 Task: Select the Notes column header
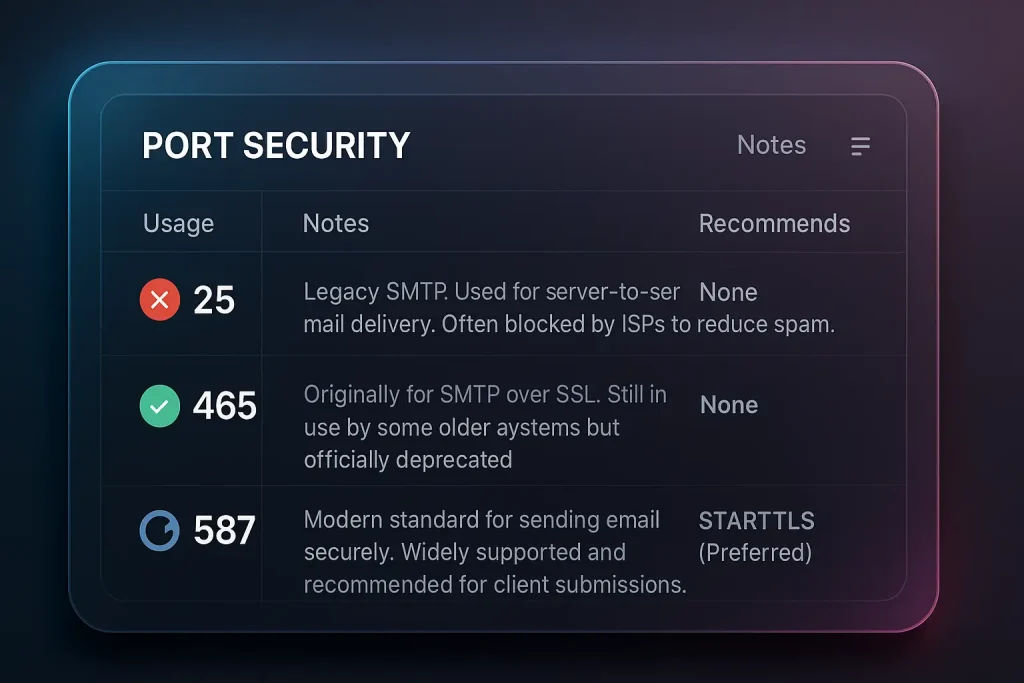[336, 223]
